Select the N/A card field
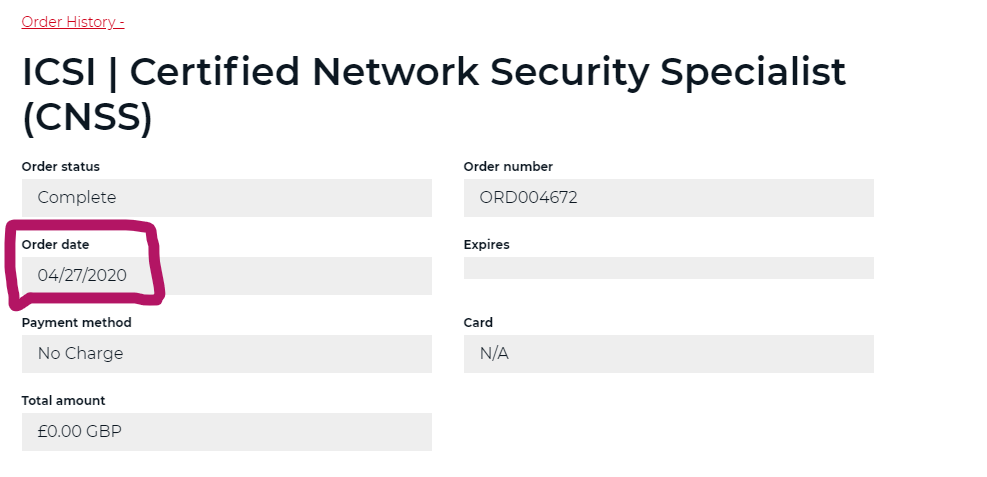The height and width of the screenshot is (477, 987). 668,354
